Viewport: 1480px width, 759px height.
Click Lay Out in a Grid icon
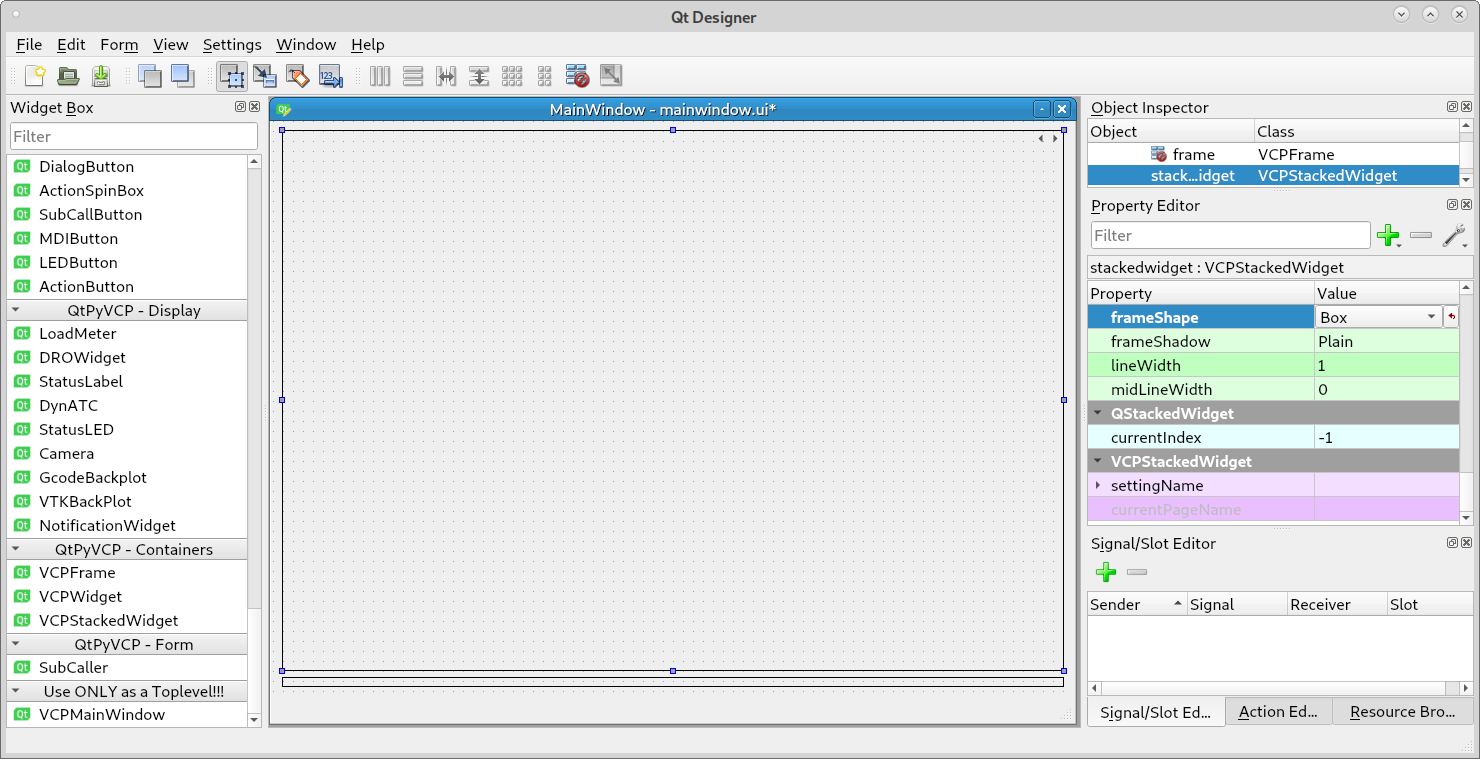click(x=512, y=75)
